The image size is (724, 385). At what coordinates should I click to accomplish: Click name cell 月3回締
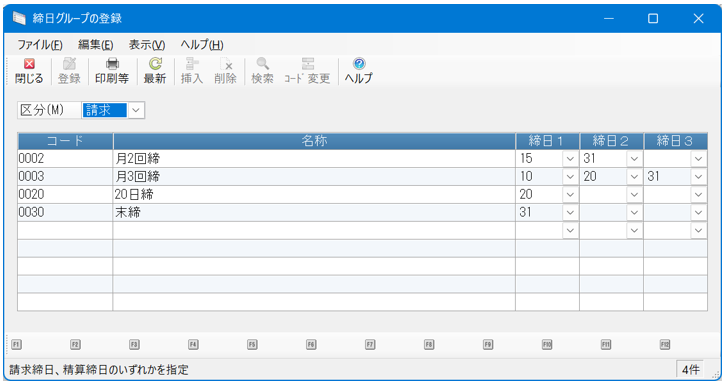click(314, 177)
